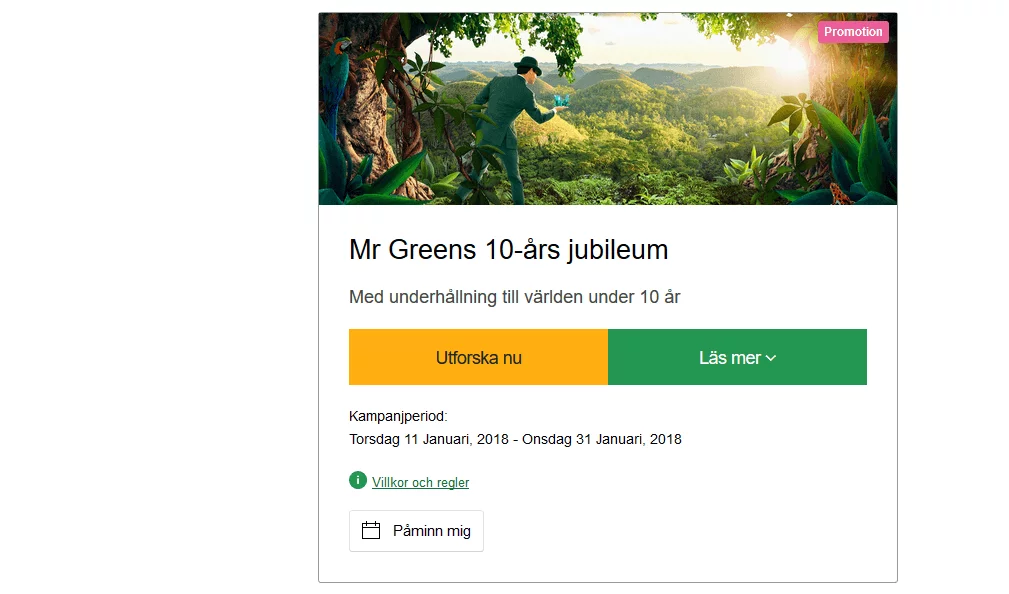Click the Kampanjperiod date text

515,438
